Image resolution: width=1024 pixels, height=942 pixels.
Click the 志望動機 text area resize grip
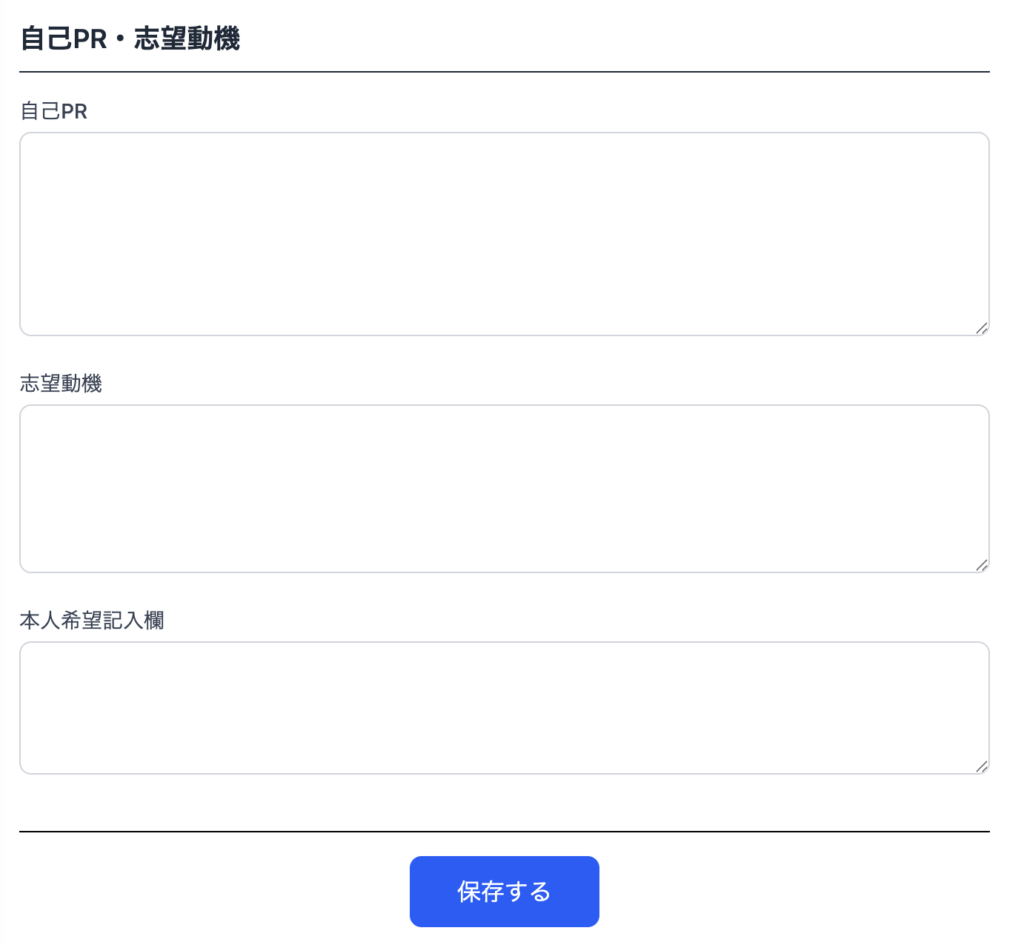(x=982, y=565)
